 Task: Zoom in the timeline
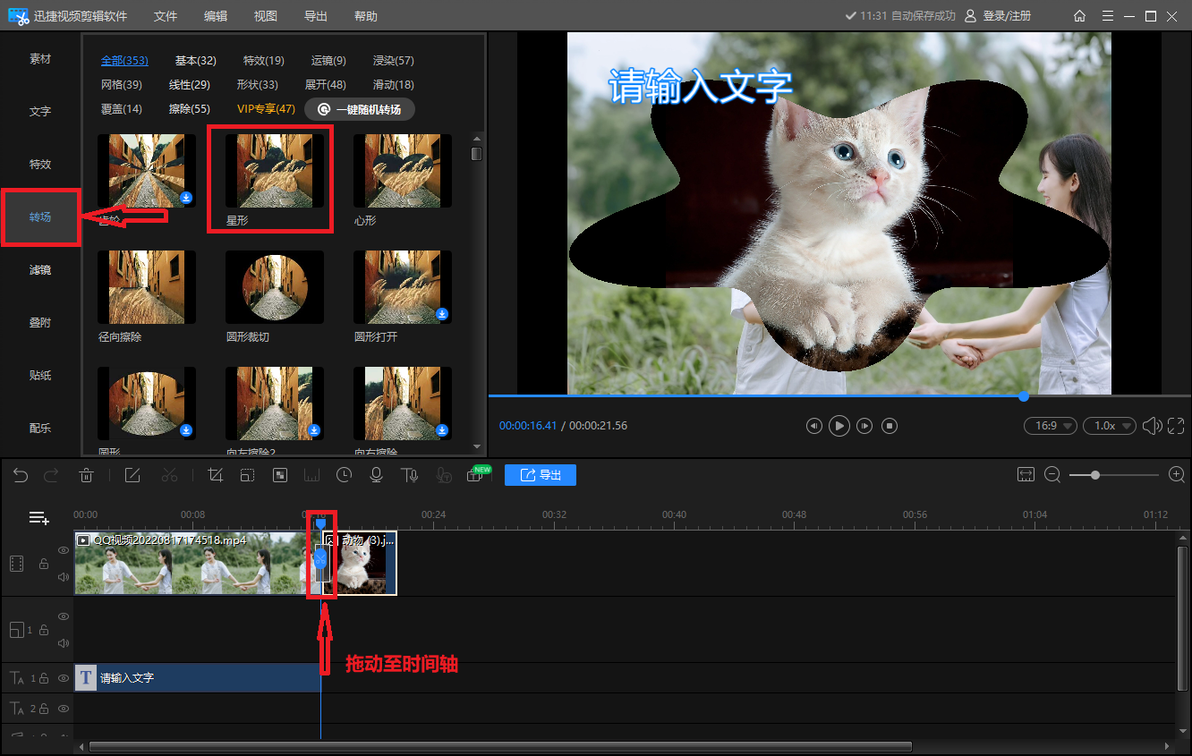(1177, 475)
